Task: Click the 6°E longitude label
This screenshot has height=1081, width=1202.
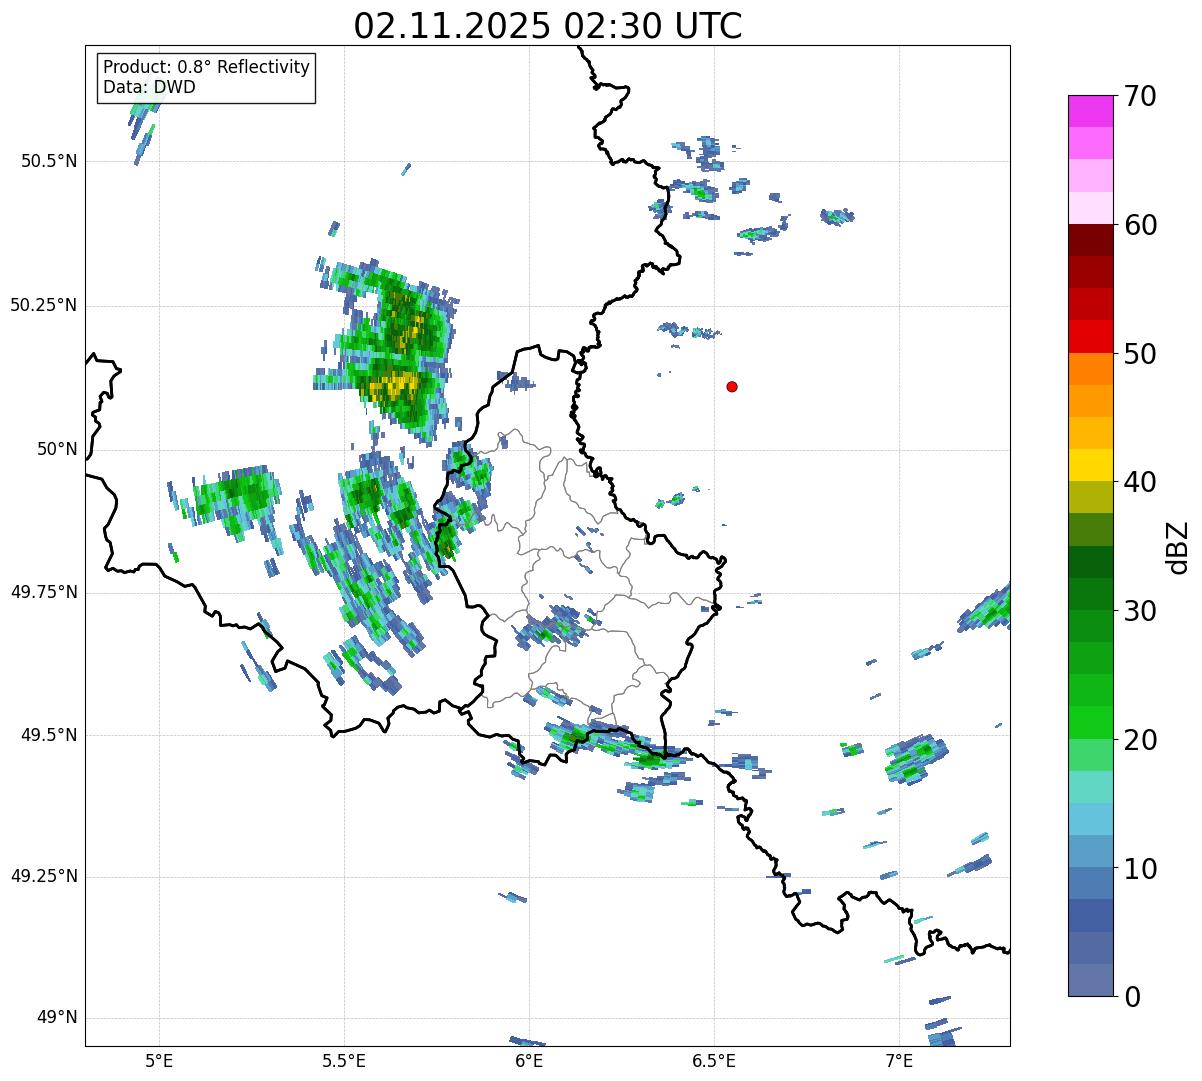Action: tap(529, 1061)
